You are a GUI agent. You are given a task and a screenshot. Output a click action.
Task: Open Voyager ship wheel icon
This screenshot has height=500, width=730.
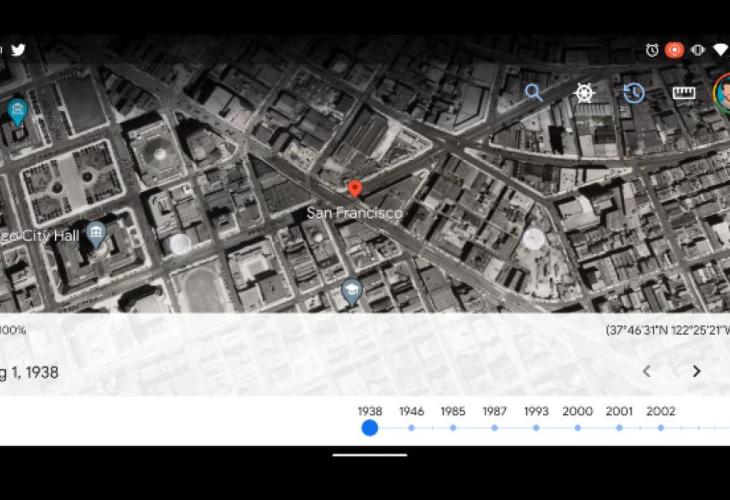584,93
